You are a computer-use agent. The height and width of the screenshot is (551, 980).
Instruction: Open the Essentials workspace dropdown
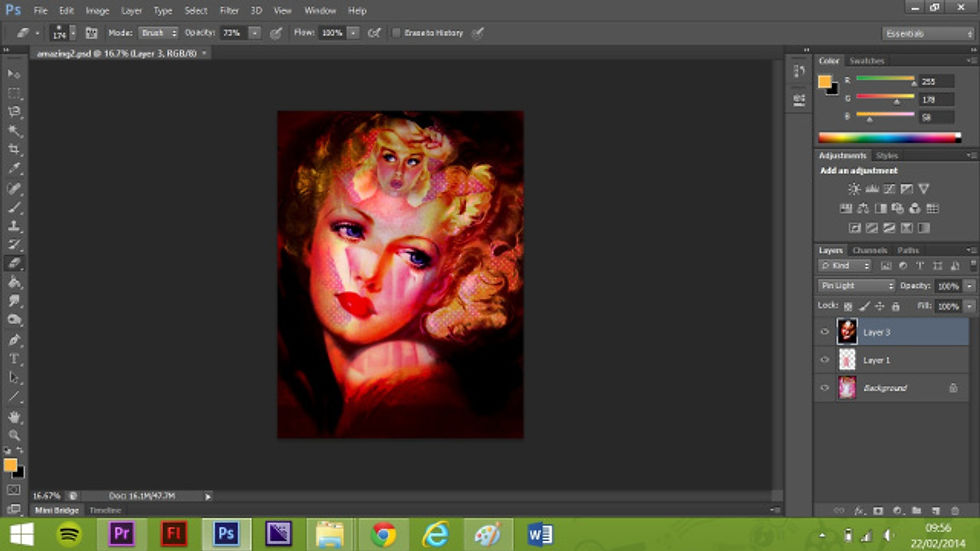click(x=928, y=33)
